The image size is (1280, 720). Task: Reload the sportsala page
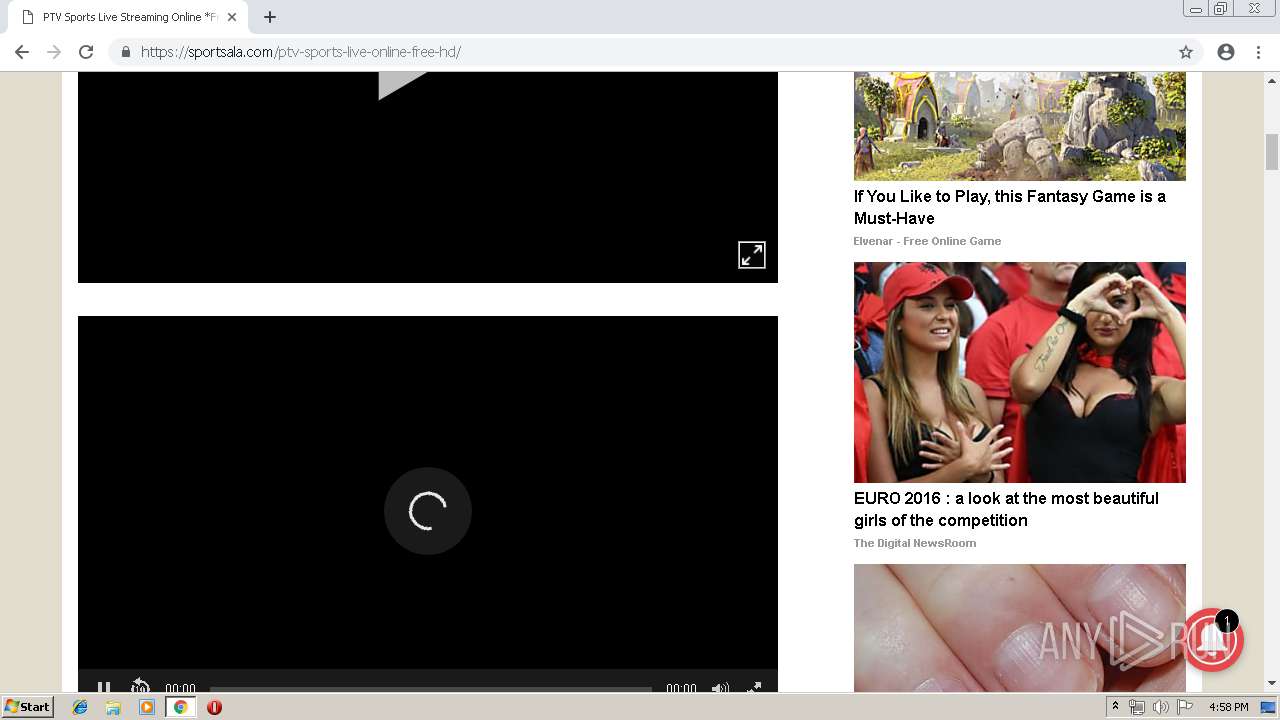pos(86,52)
